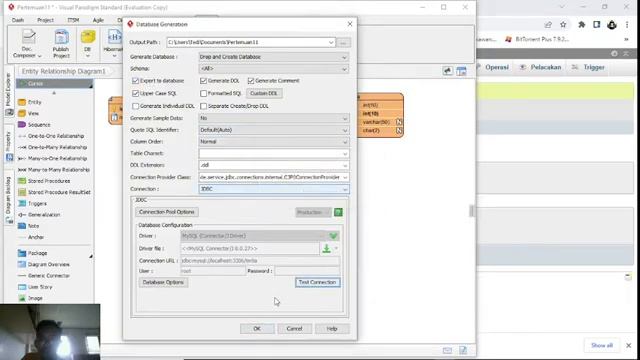Open the Dash menu
Viewport: 640px width, 360px height.
pos(18,20)
